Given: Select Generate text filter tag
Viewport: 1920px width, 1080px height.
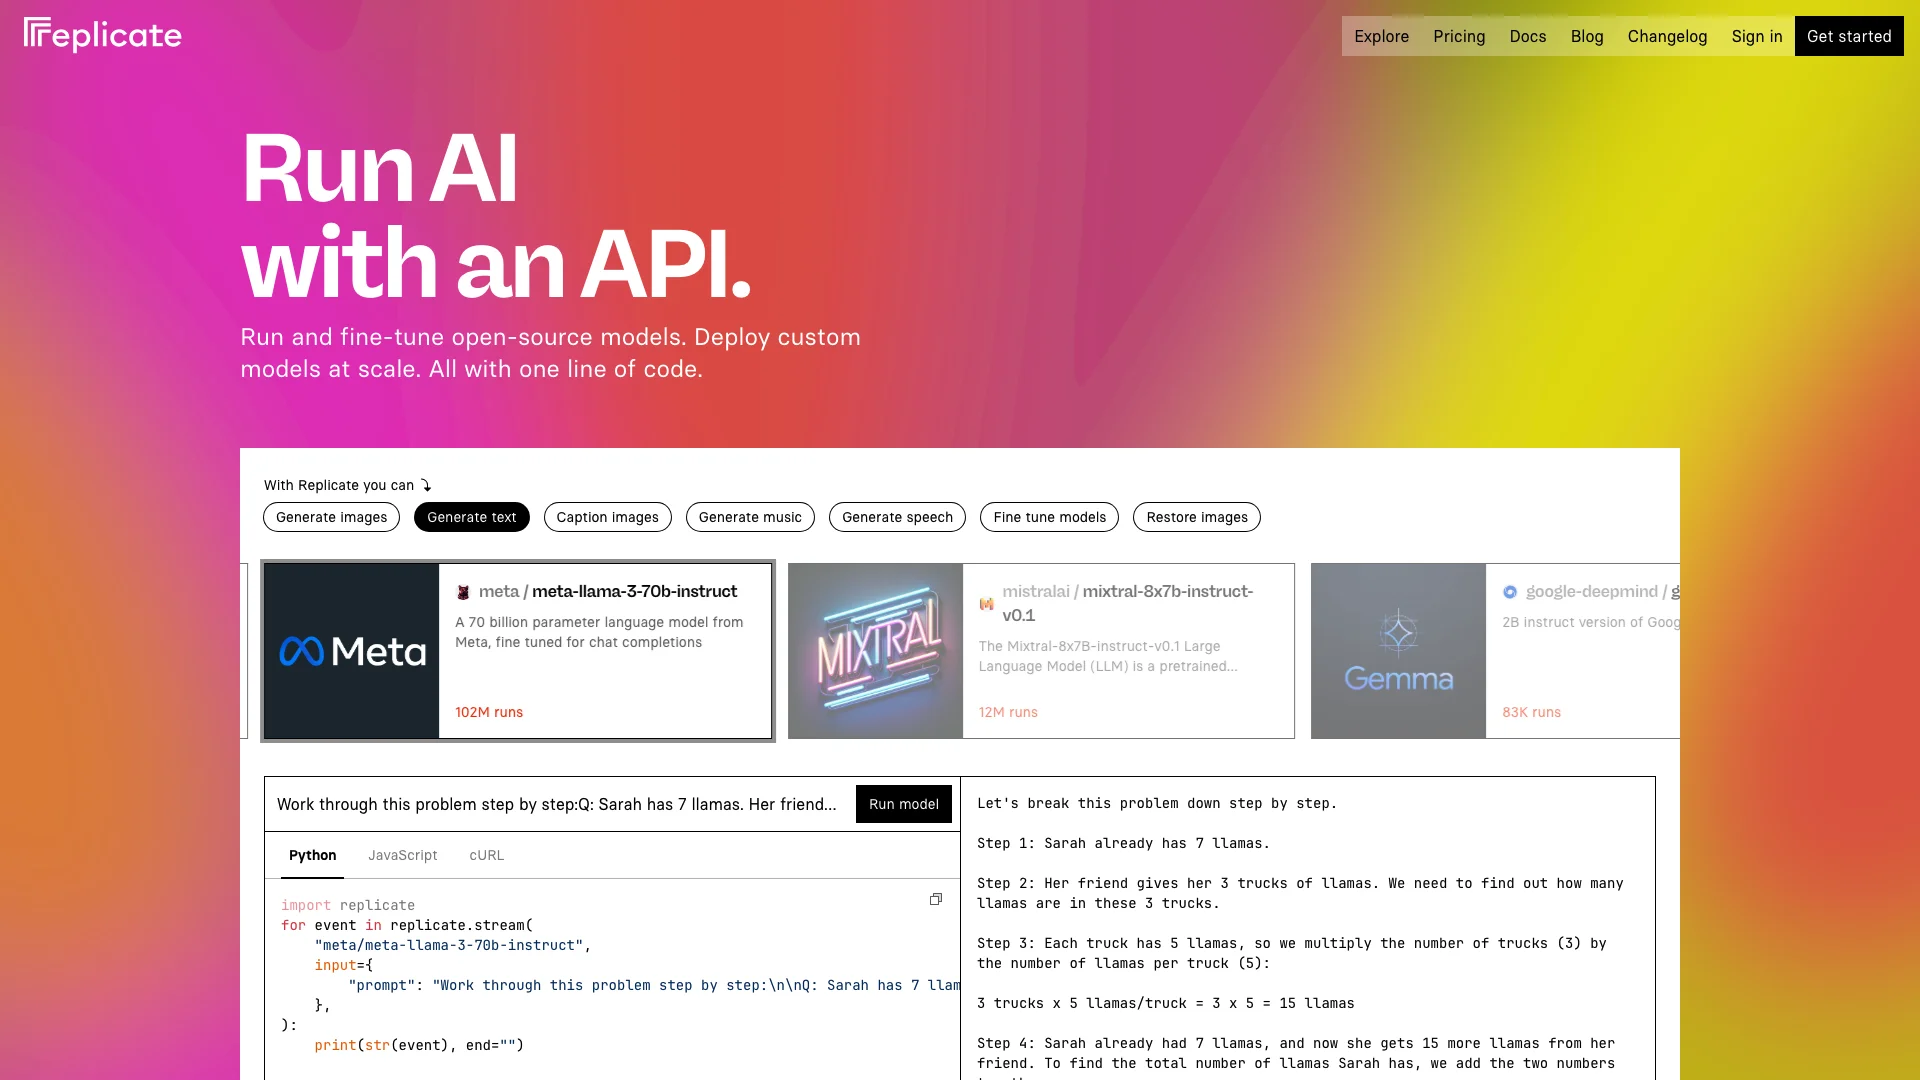Looking at the screenshot, I should 471,517.
